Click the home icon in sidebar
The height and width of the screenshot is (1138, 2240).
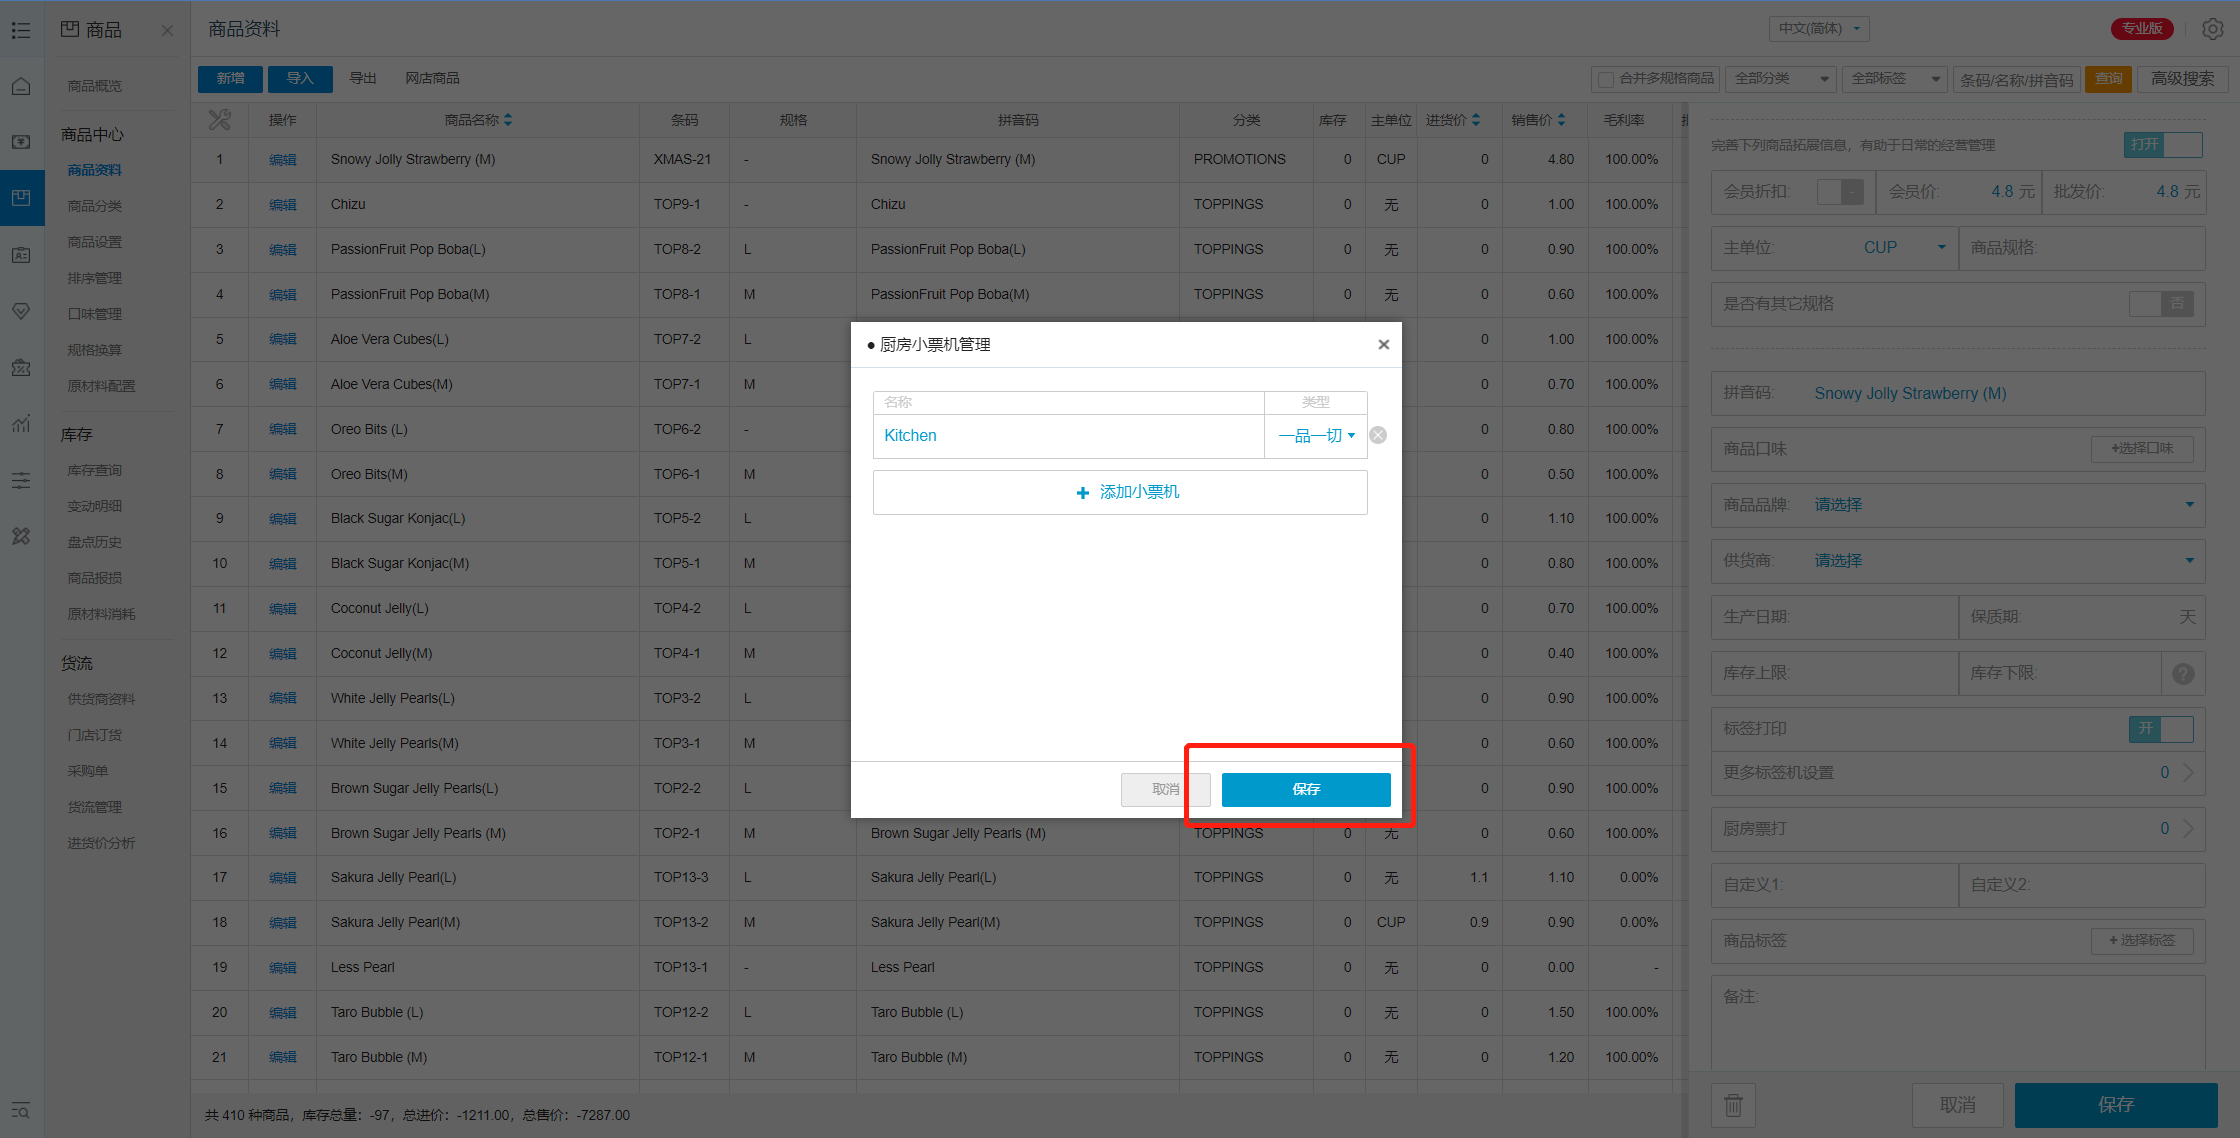(21, 86)
